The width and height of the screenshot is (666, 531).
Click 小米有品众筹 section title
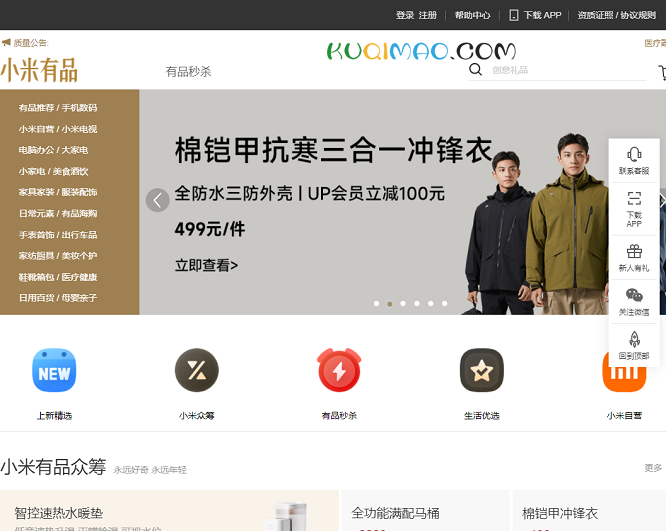coord(53,467)
